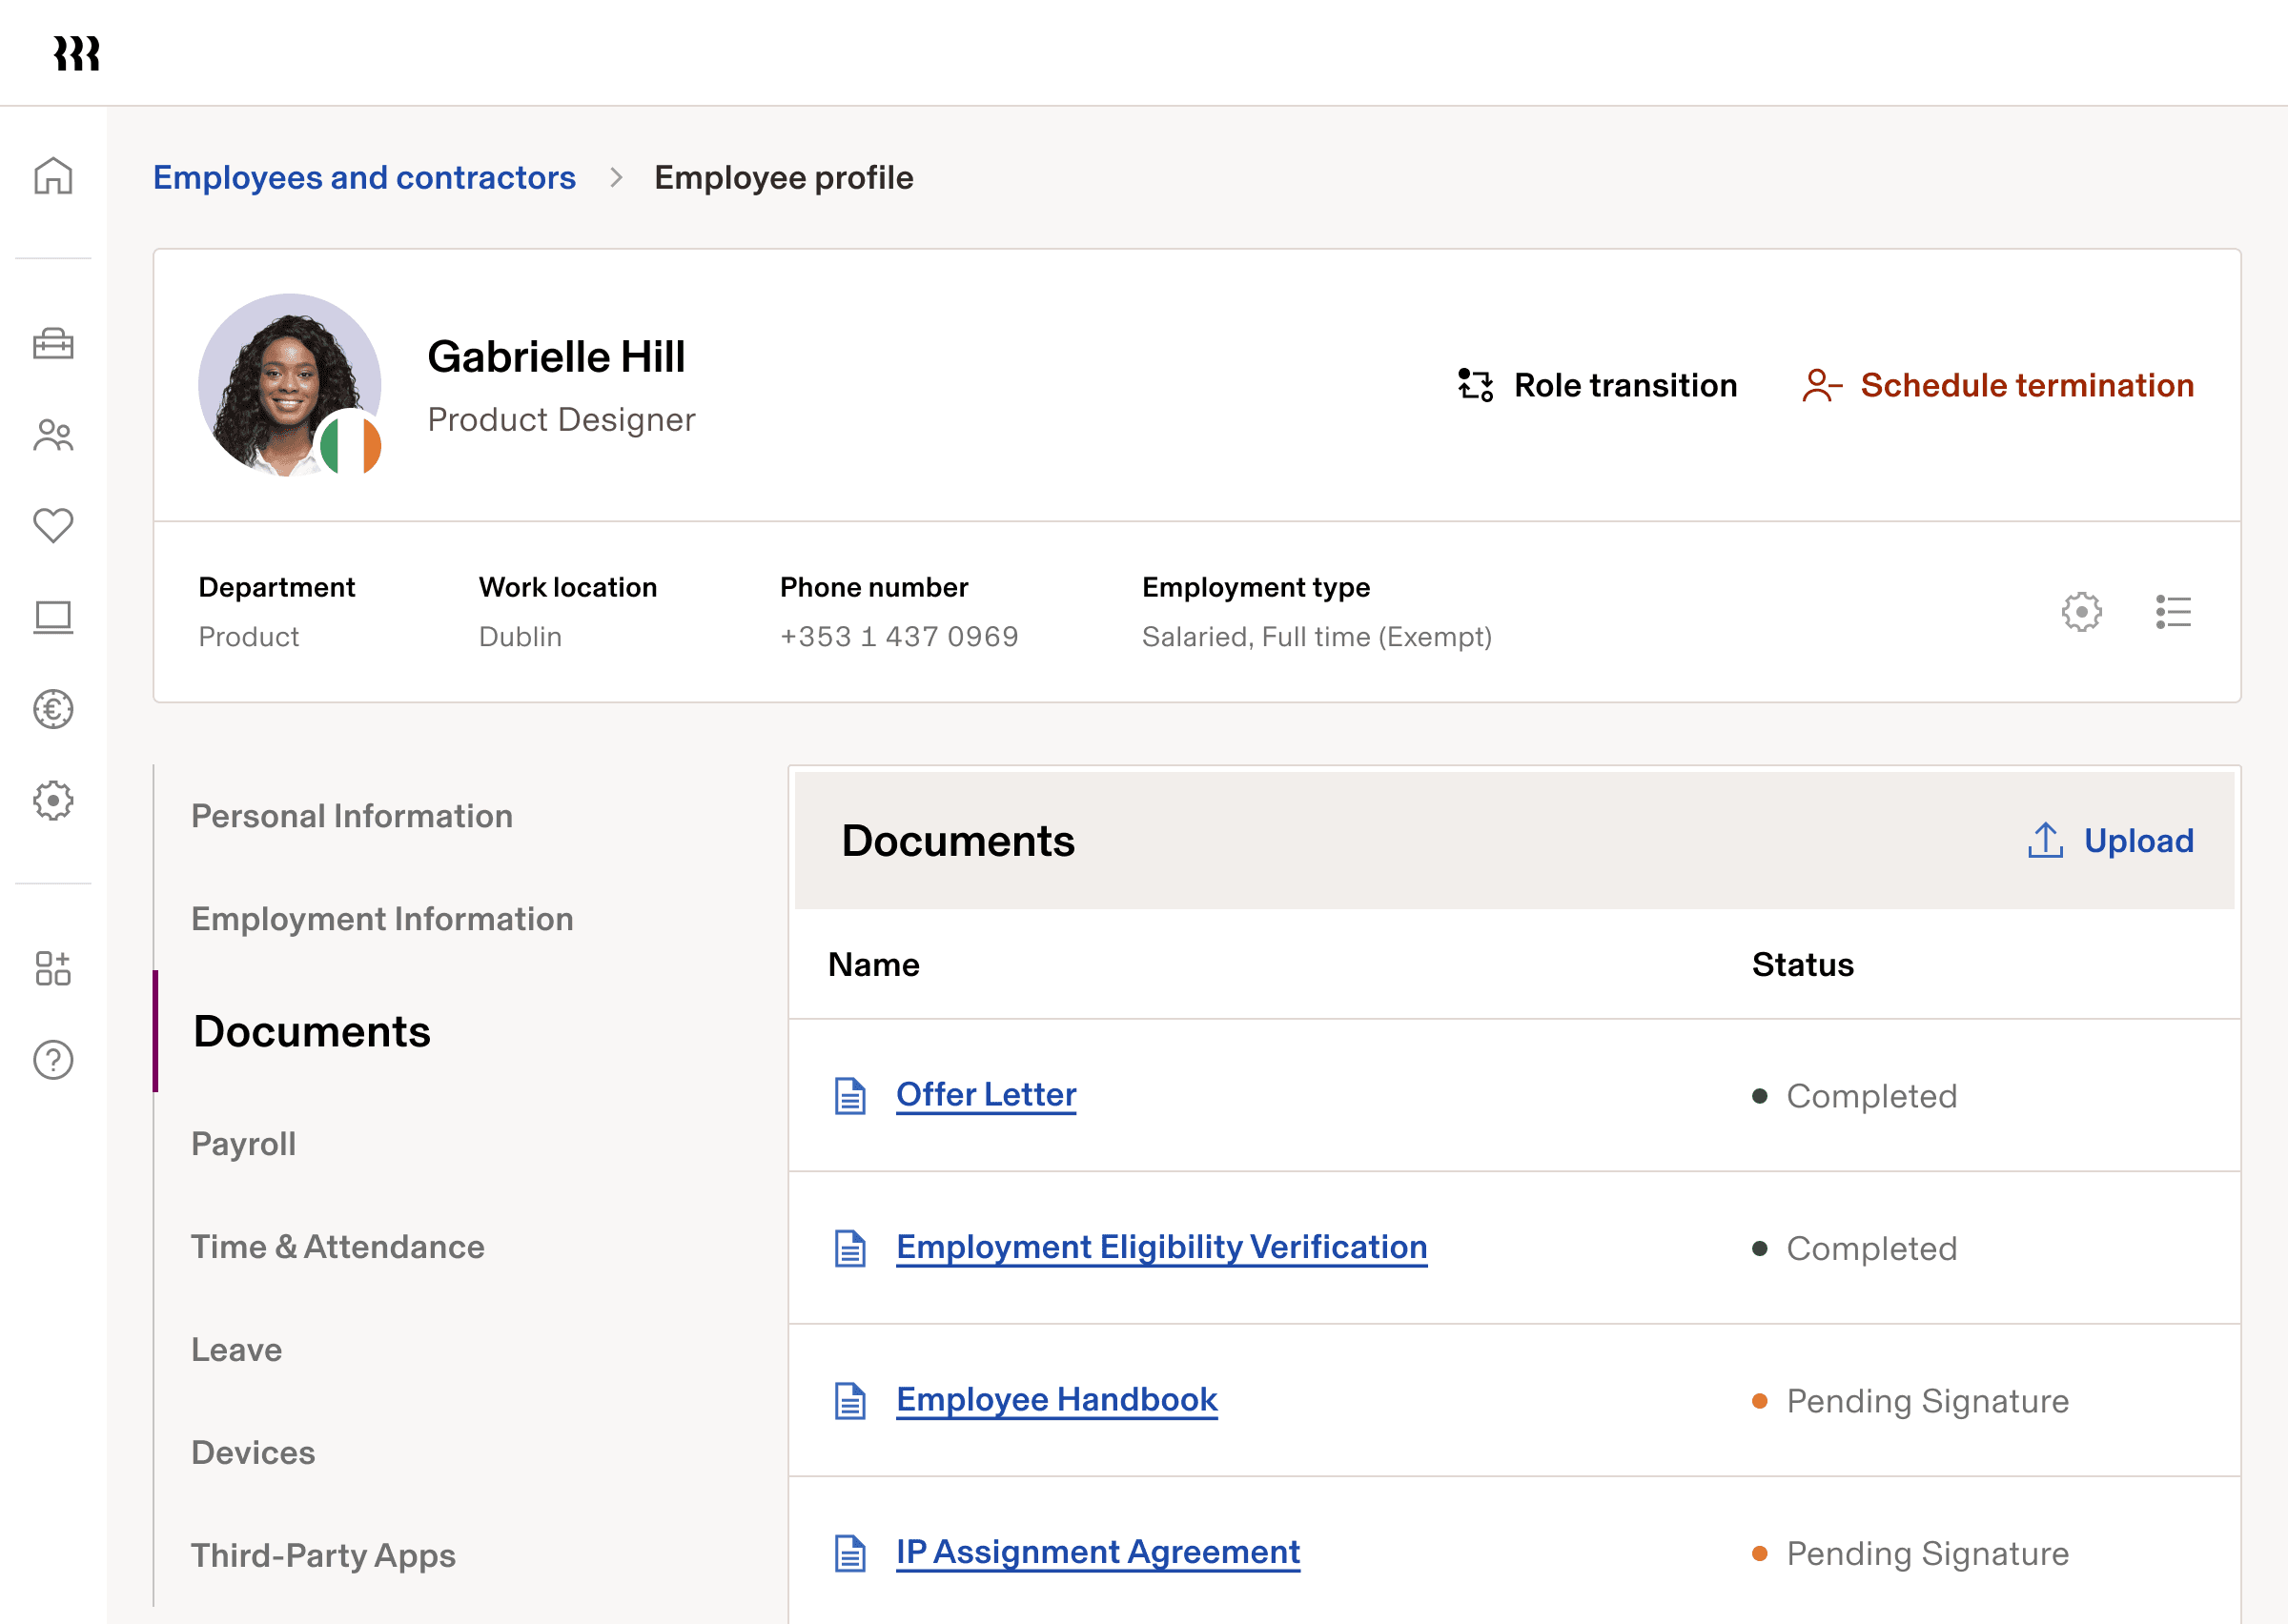2288x1624 pixels.
Task: Click the Upload arrow icon
Action: pyautogui.click(x=2045, y=840)
